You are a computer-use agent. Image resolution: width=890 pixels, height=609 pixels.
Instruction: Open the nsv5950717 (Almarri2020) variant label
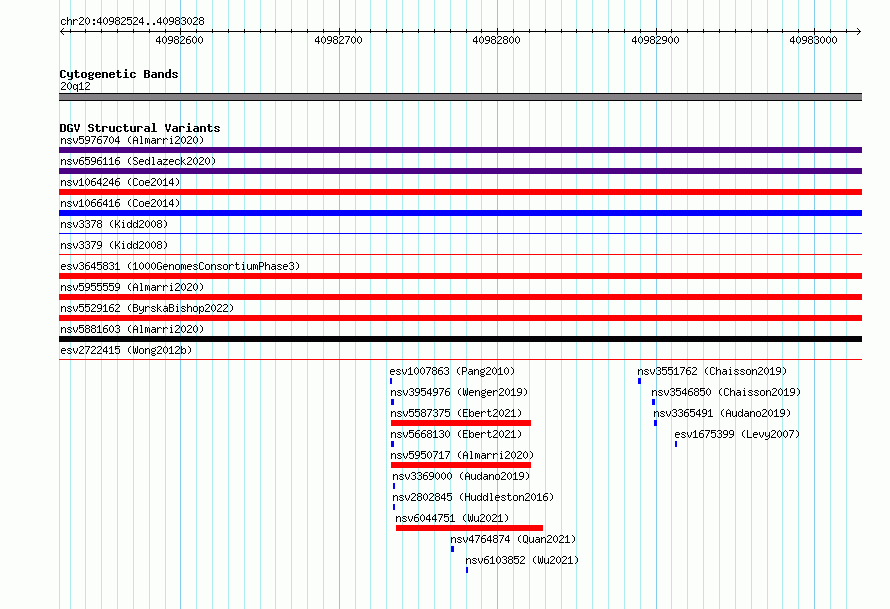(x=462, y=455)
